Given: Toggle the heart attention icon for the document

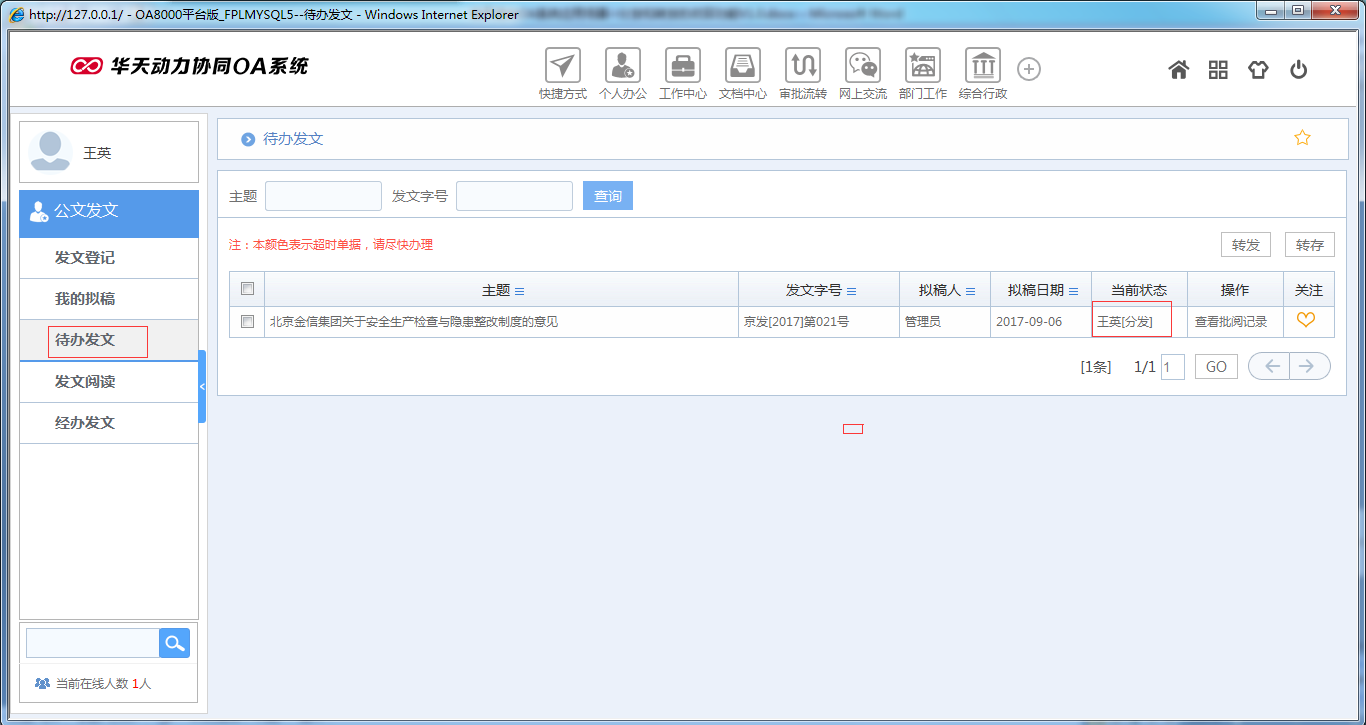Looking at the screenshot, I should point(1308,322).
